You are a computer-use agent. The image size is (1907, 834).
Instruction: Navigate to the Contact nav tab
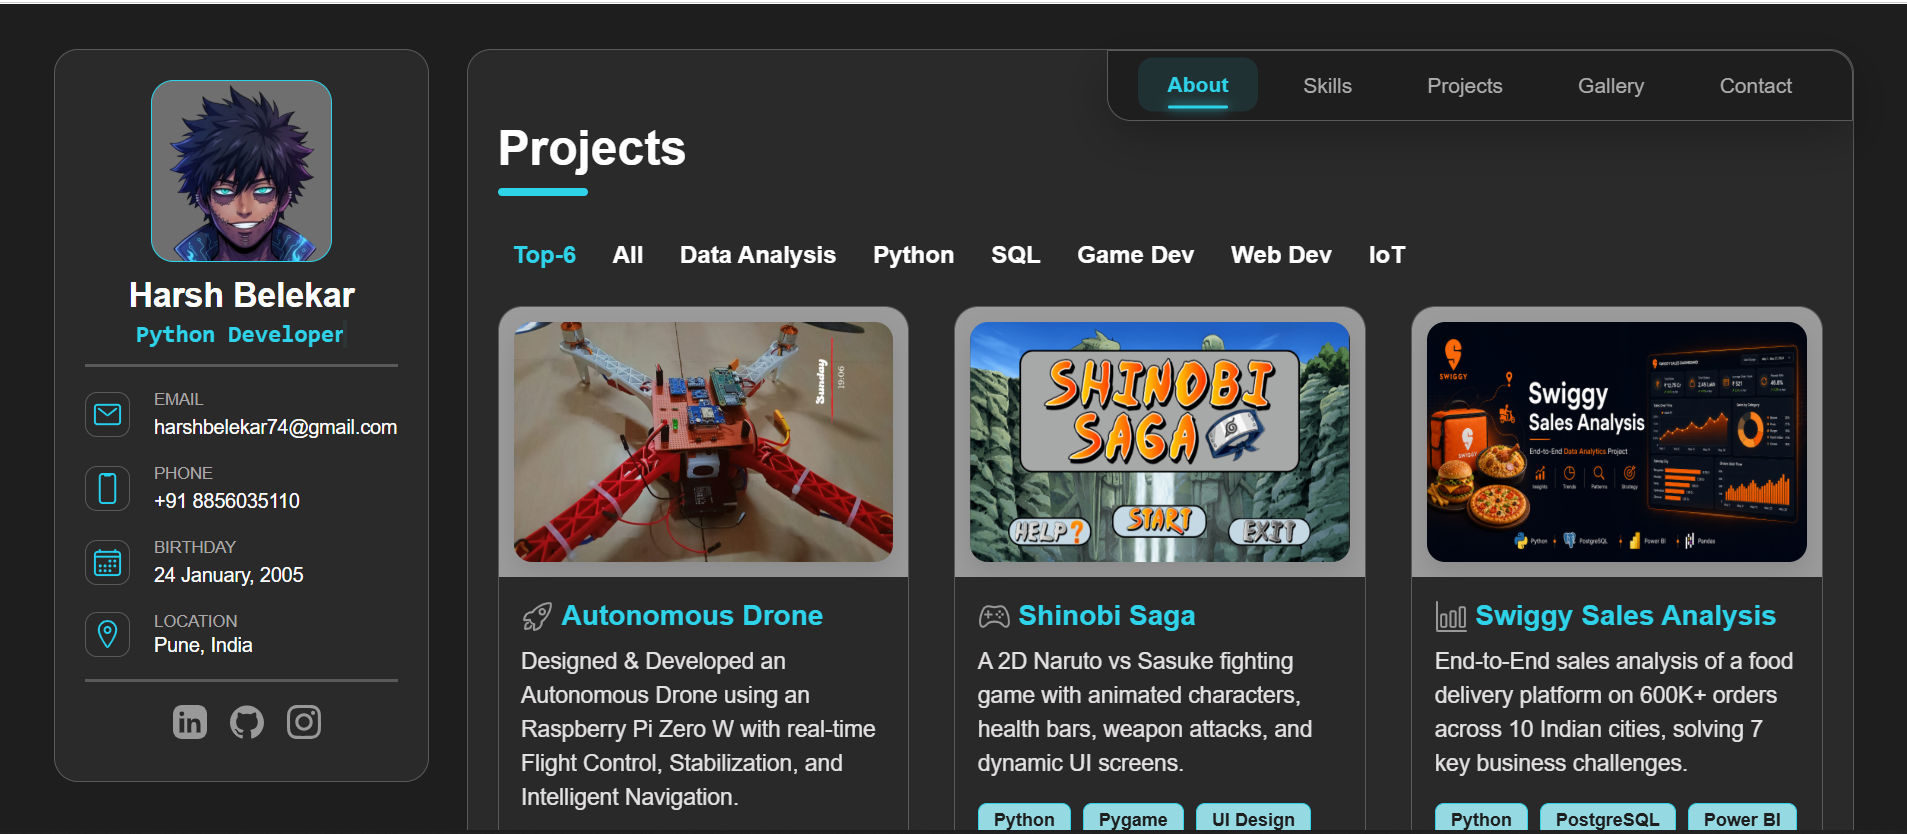(1756, 86)
